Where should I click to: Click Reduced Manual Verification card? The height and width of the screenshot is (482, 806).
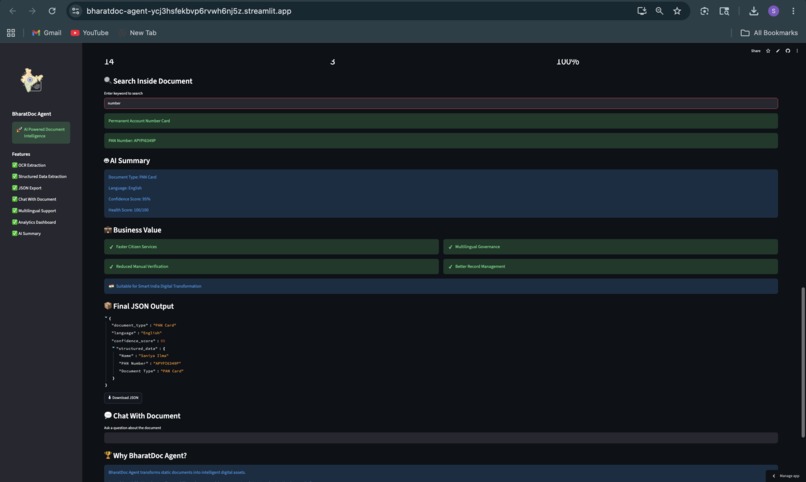pyautogui.click(x=271, y=266)
